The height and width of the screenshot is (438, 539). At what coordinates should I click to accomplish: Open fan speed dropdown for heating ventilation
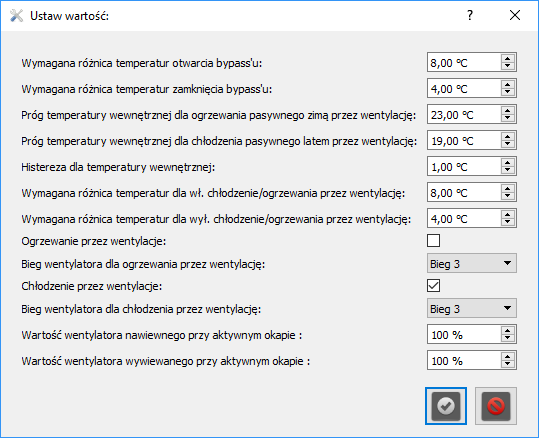(472, 264)
